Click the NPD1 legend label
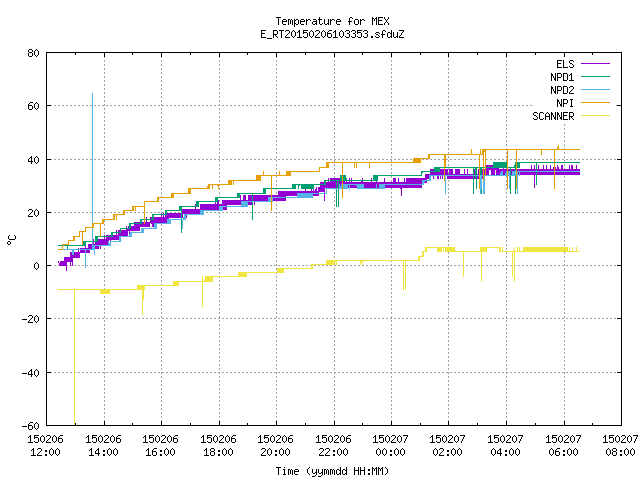 562,77
